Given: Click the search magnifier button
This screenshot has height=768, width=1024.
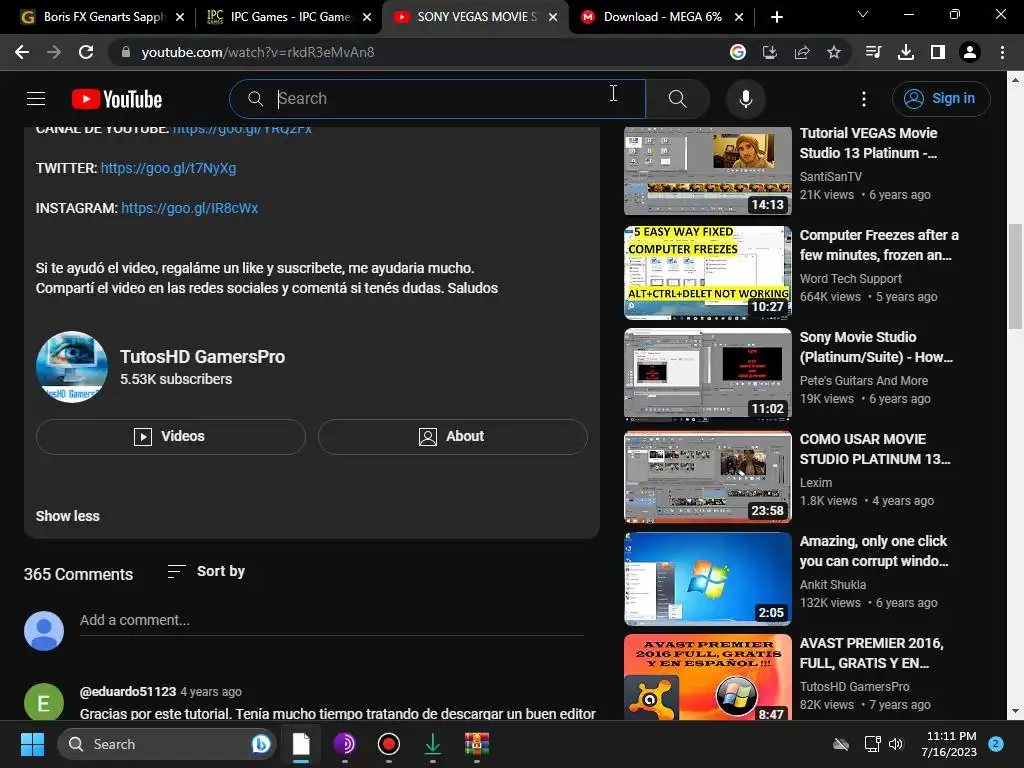Looking at the screenshot, I should (x=677, y=99).
